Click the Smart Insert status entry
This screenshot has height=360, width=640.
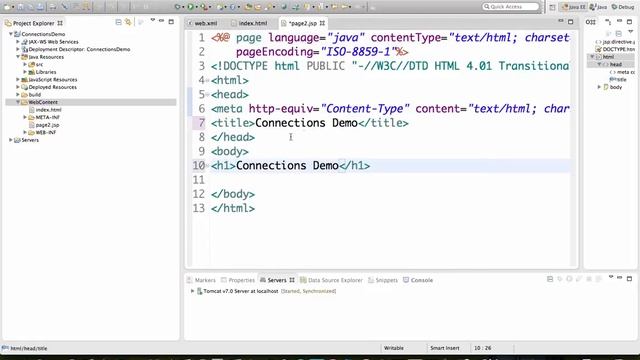444,348
